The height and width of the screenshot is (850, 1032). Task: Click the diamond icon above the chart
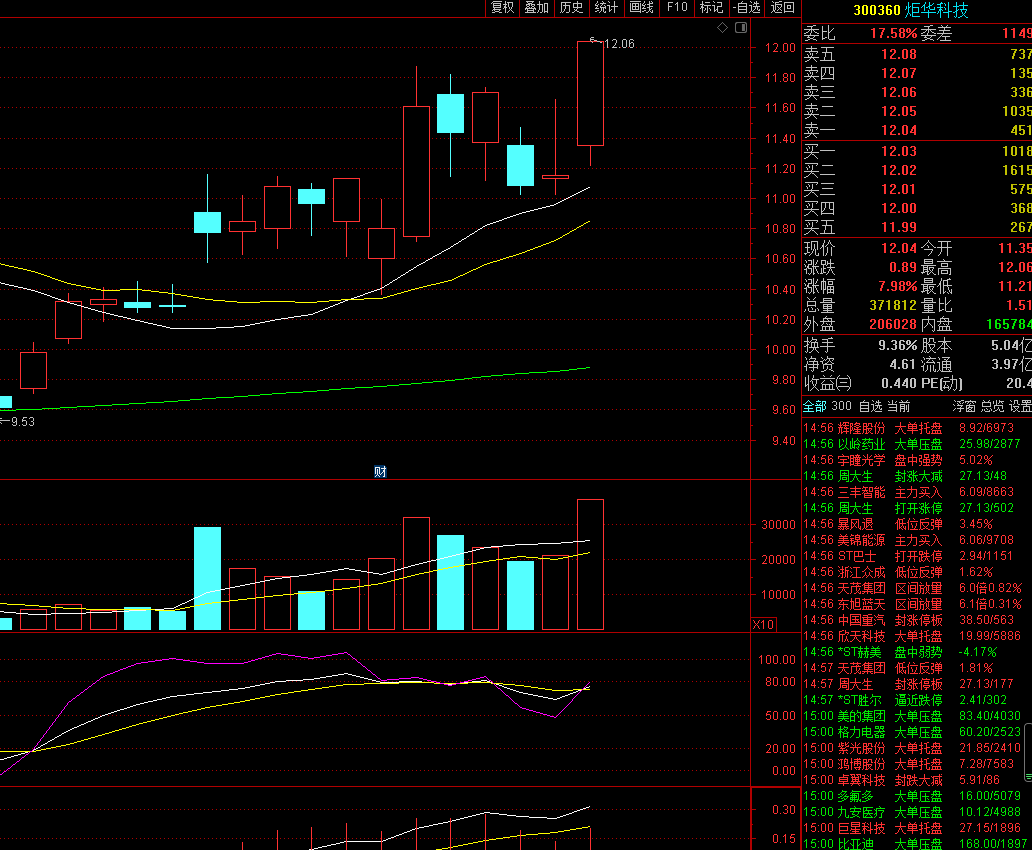point(723,28)
